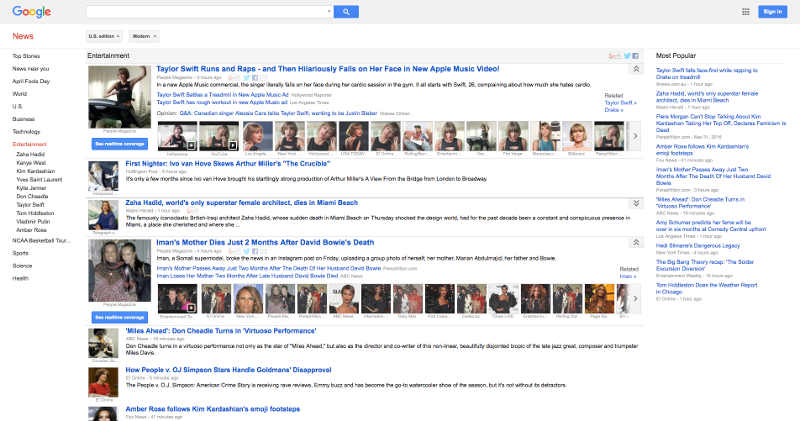The width and height of the screenshot is (800, 421).
Task: Open the Science section
Action: point(22,266)
